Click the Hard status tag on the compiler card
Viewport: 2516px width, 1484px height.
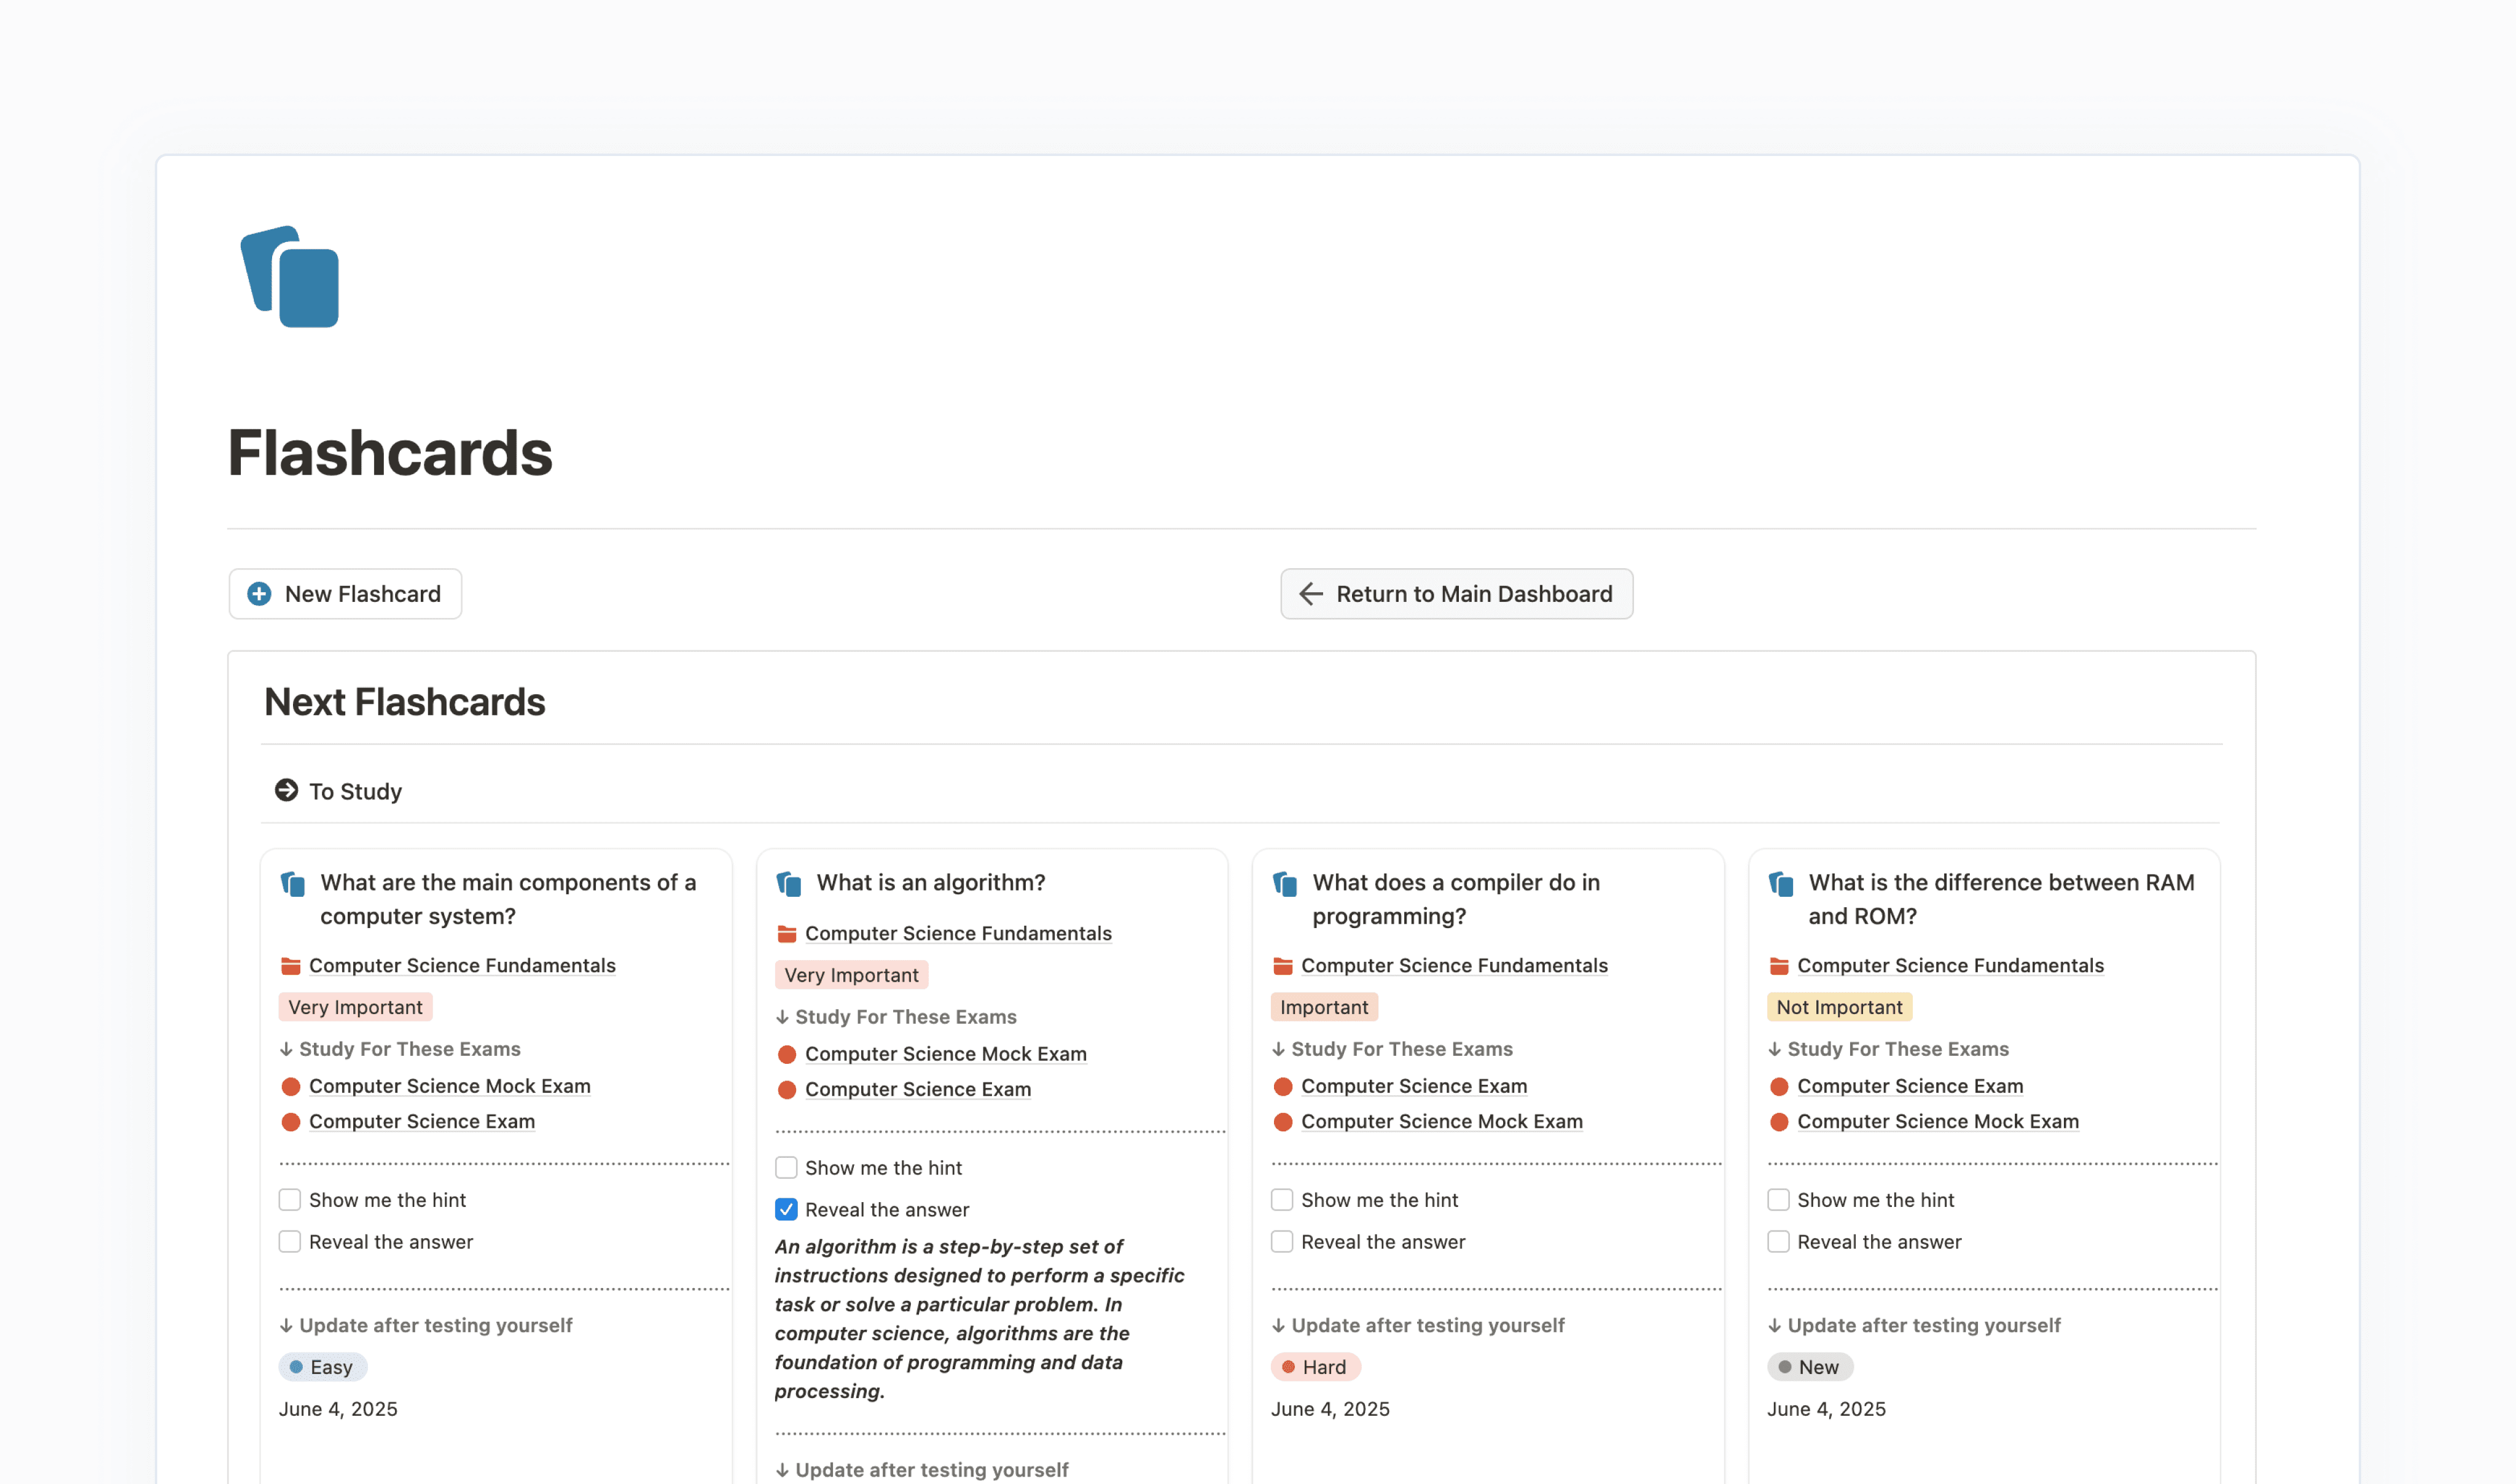click(1315, 1366)
